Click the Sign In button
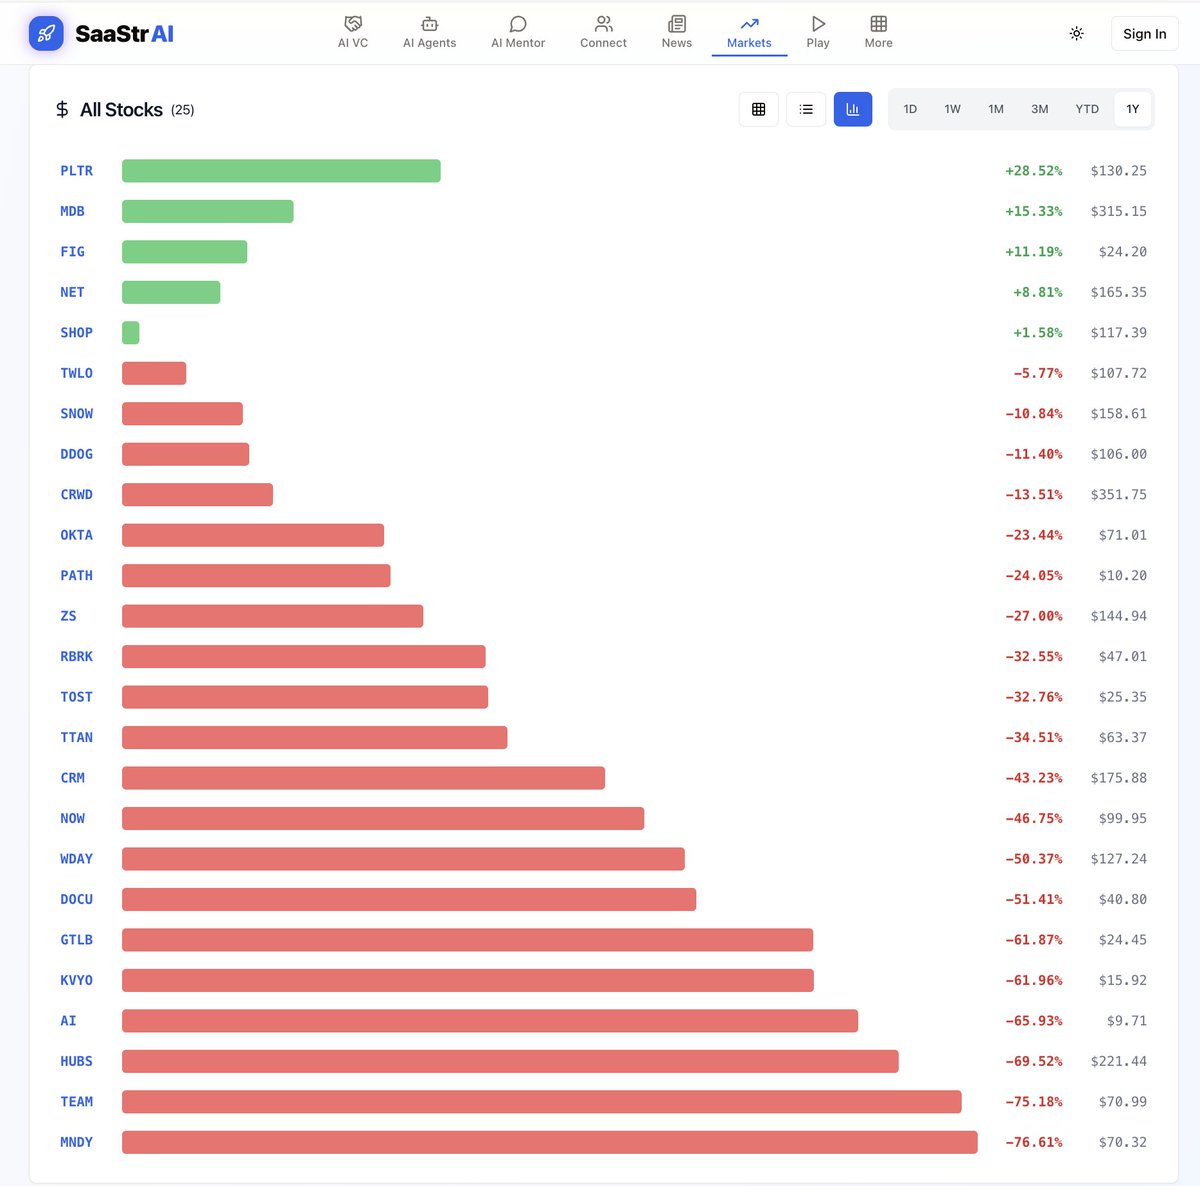The height and width of the screenshot is (1186, 1200). pyautogui.click(x=1145, y=34)
